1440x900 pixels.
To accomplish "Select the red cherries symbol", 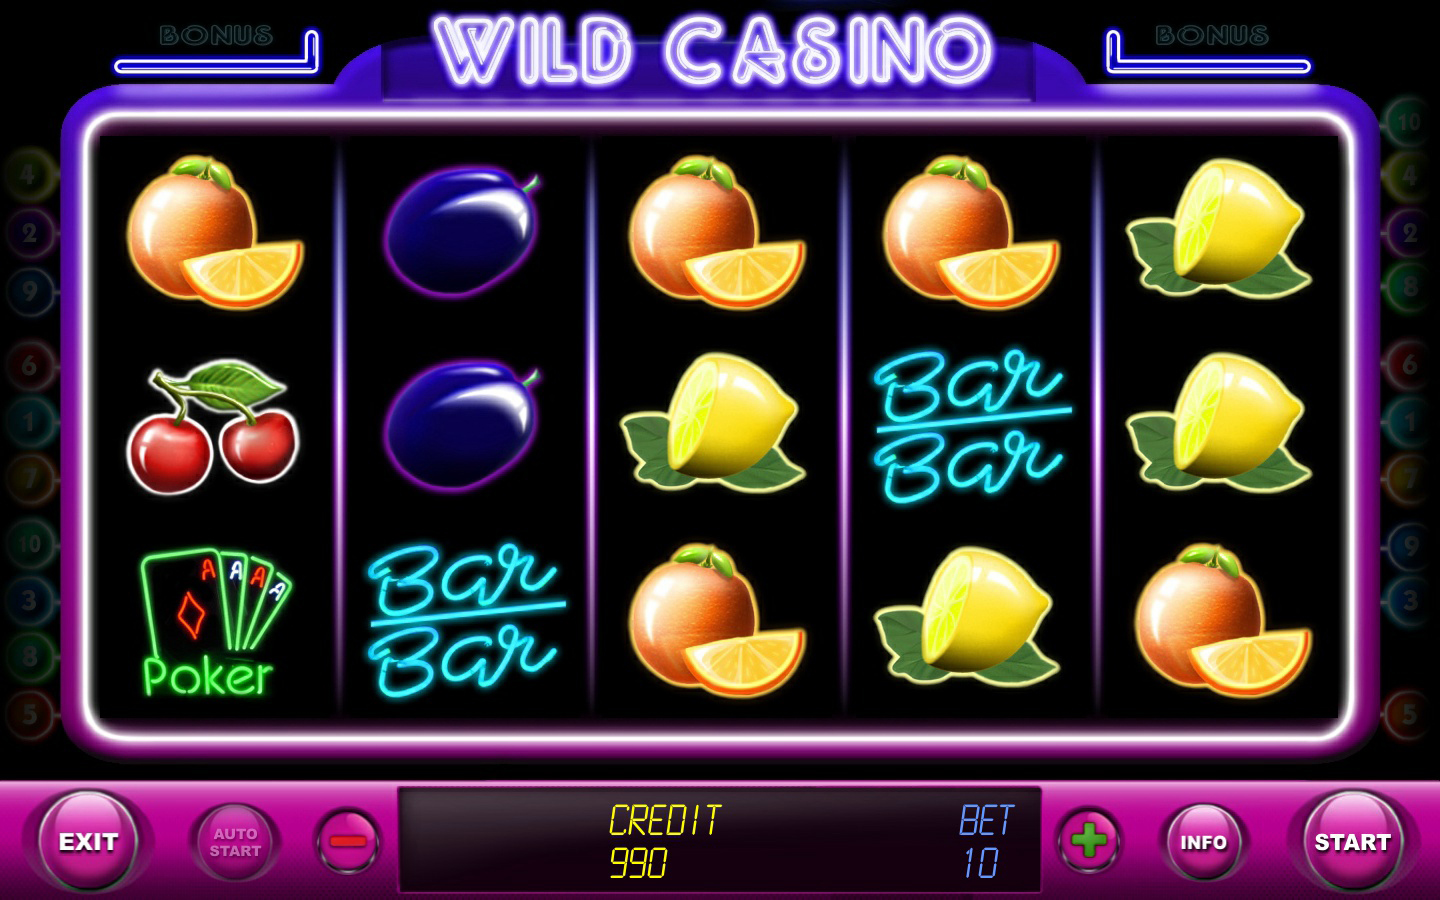I will pos(213,427).
